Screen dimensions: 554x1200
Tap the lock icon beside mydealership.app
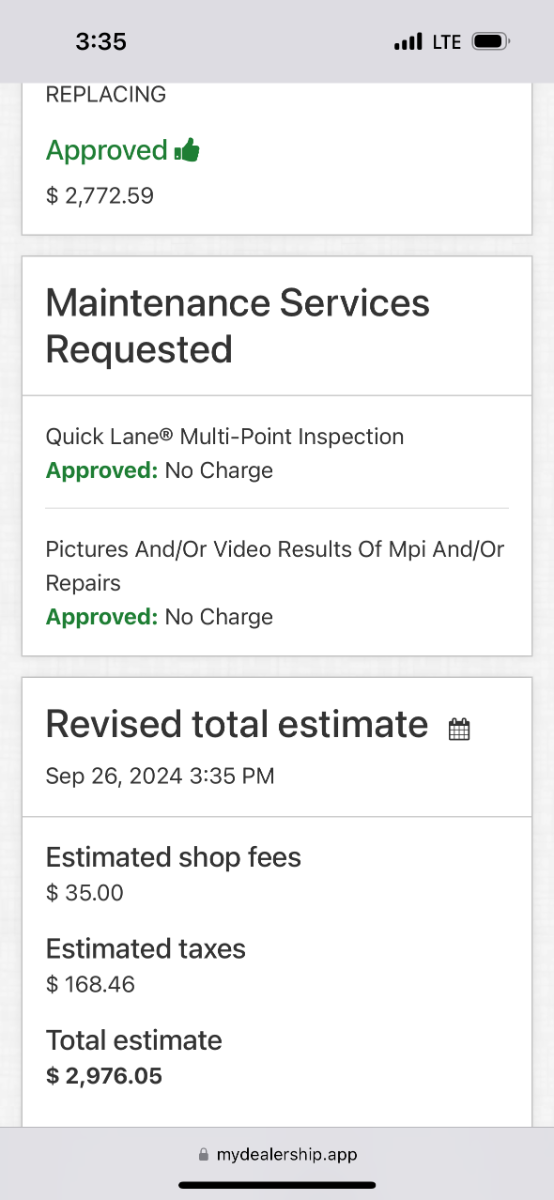coord(204,1154)
